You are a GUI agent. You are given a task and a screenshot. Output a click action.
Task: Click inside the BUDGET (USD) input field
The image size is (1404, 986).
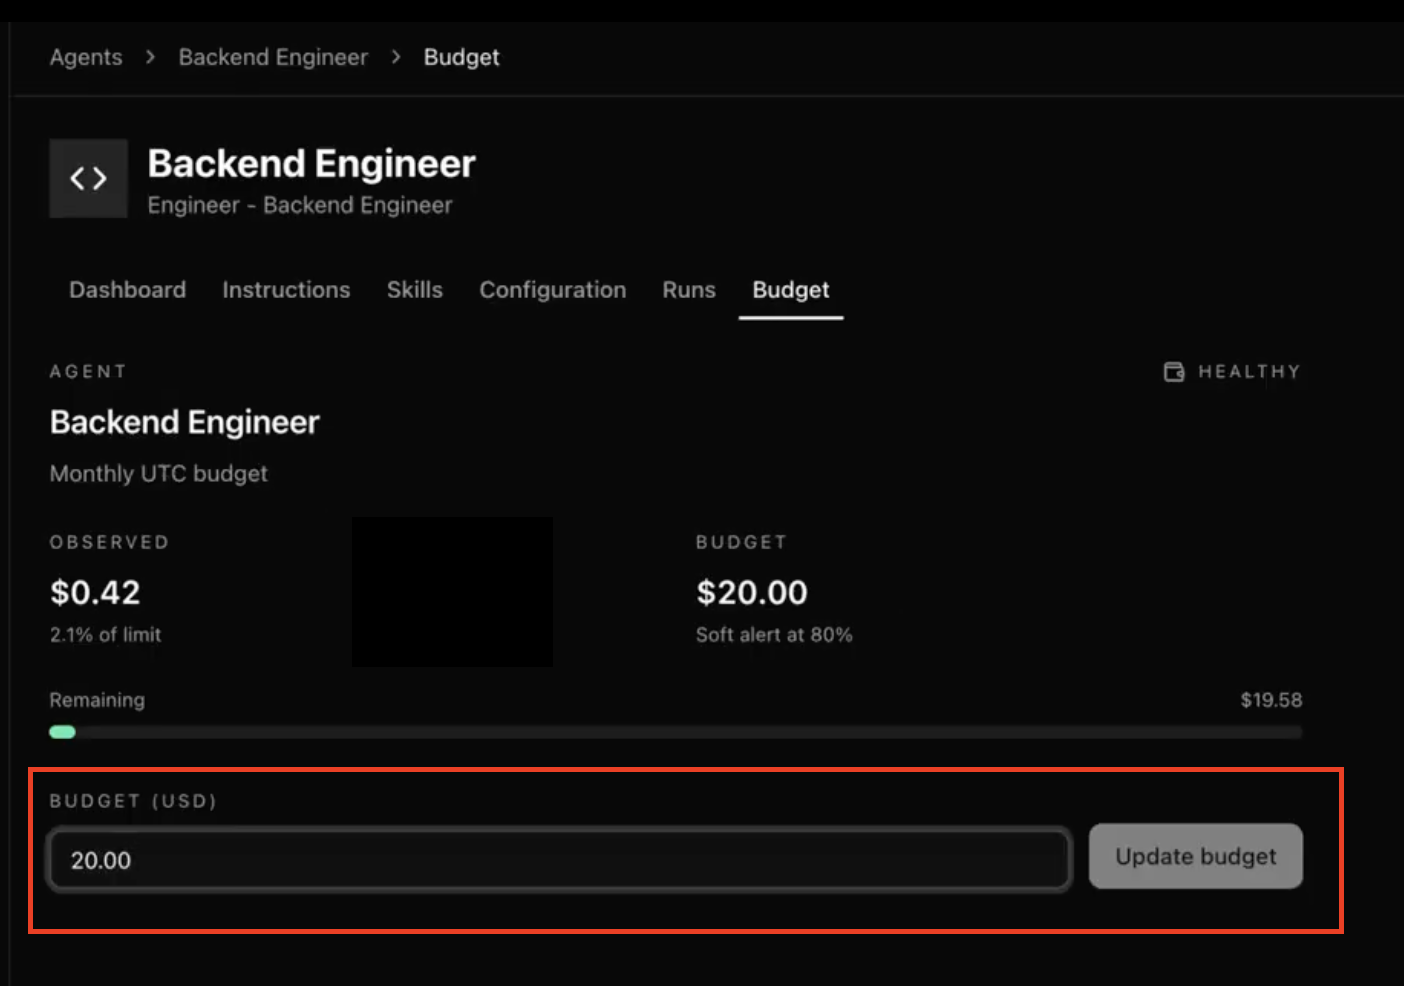pyautogui.click(x=560, y=859)
